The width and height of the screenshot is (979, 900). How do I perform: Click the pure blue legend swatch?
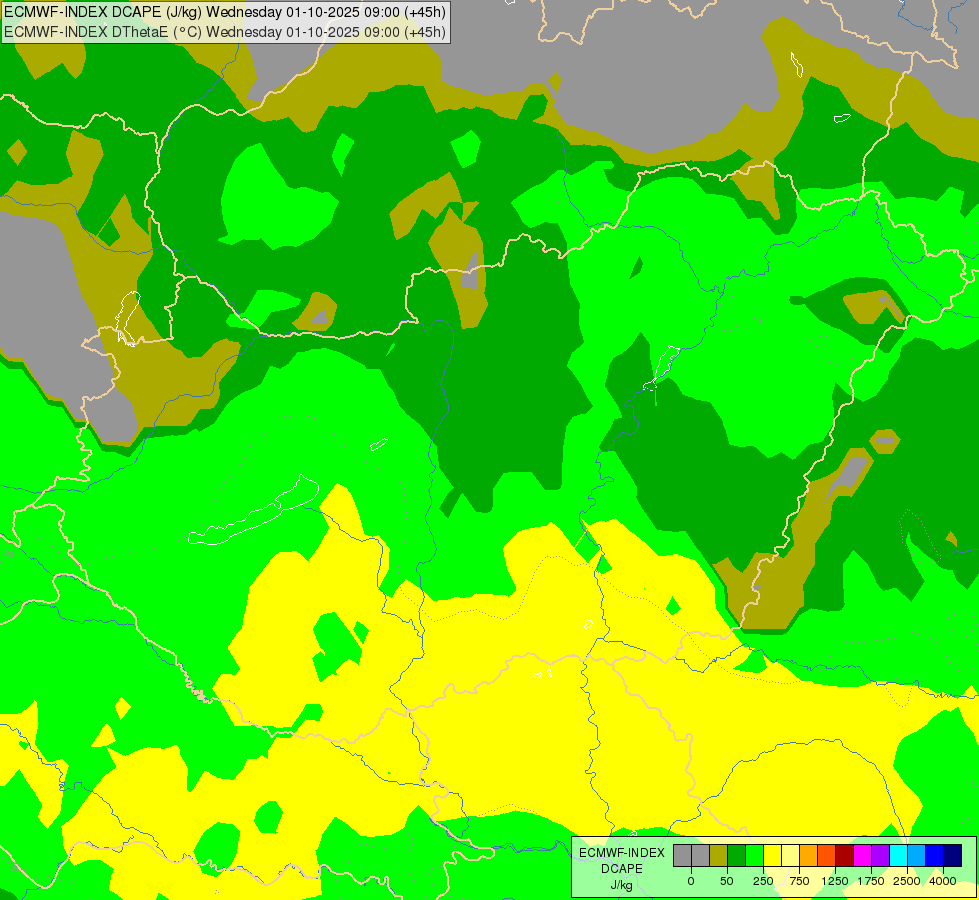934,855
